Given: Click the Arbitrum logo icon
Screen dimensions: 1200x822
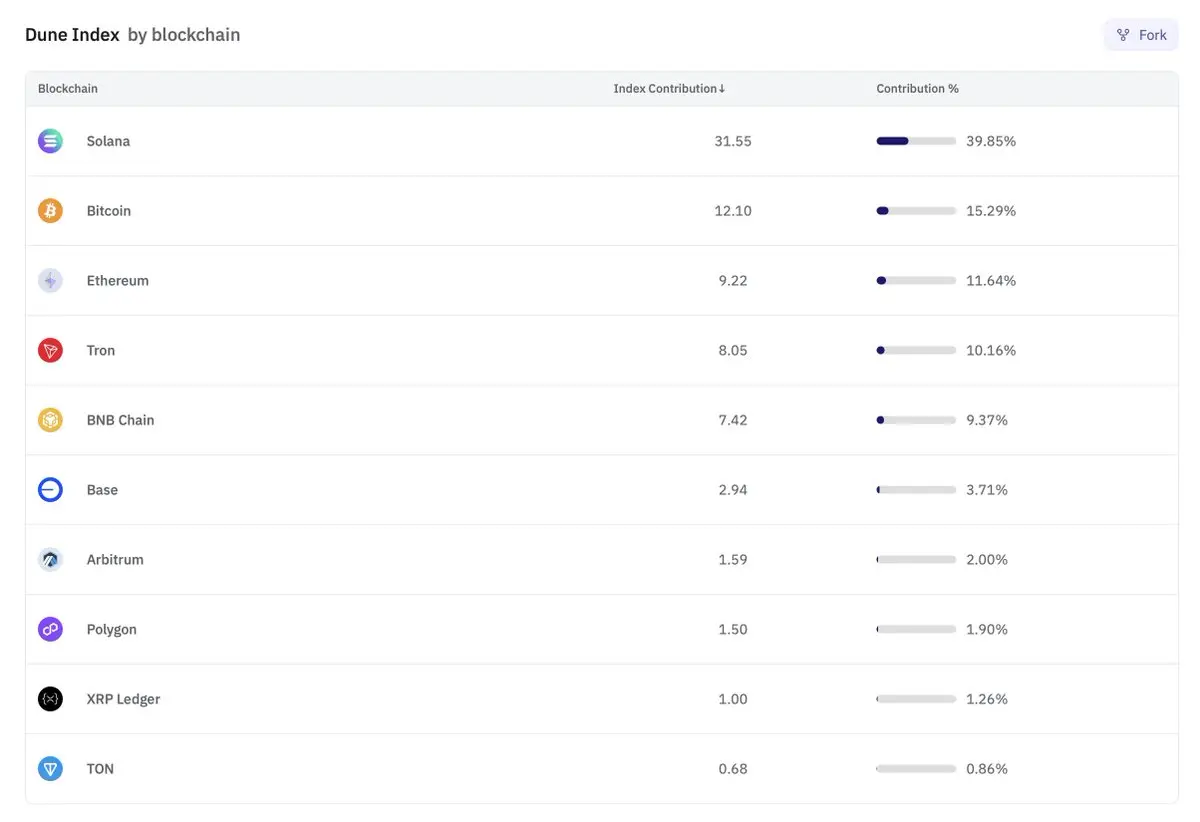Looking at the screenshot, I should [50, 560].
